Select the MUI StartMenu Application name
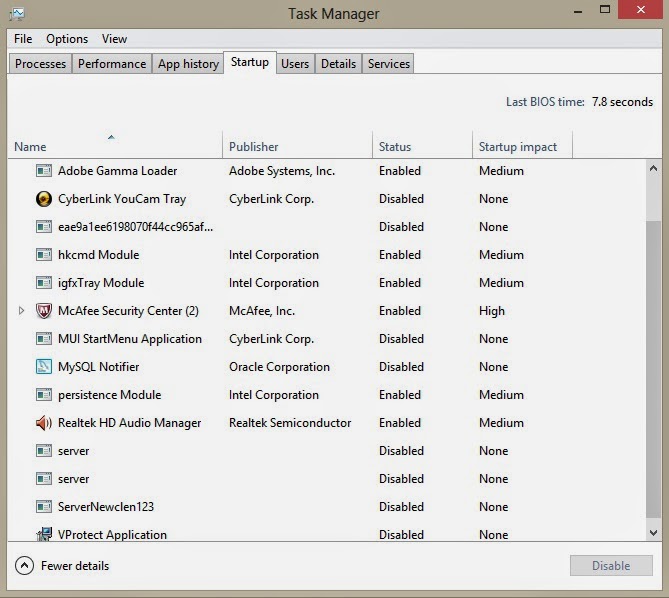The height and width of the screenshot is (598, 669). point(130,339)
